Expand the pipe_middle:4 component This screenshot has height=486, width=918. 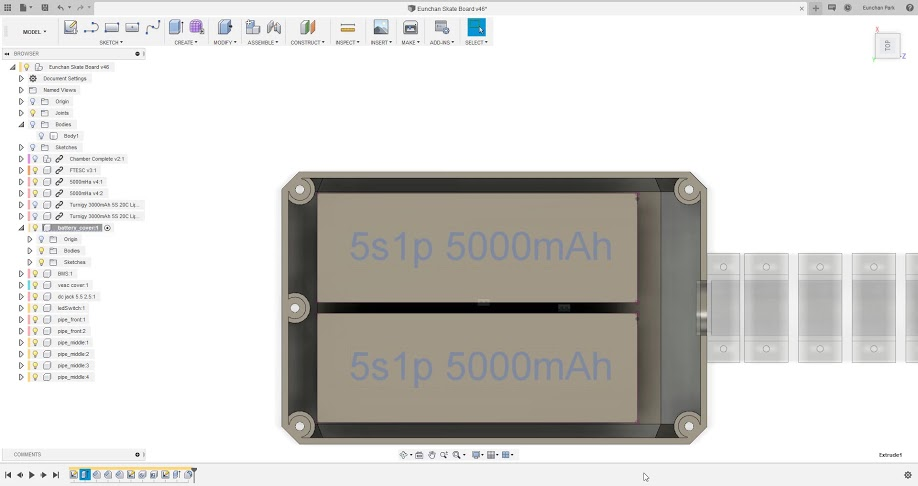tap(21, 377)
